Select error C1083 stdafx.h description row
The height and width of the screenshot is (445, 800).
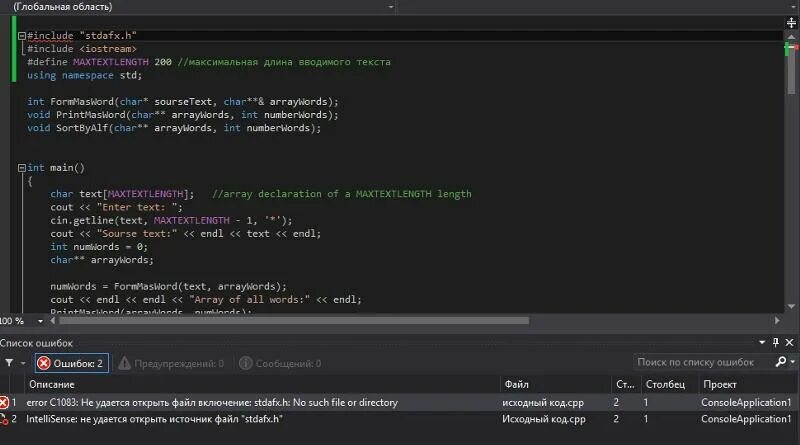coord(212,403)
